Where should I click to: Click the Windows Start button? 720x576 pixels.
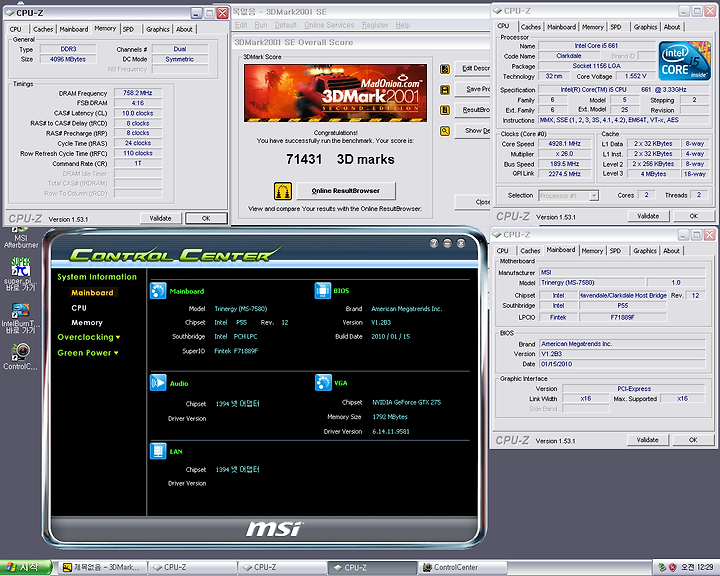[x=26, y=567]
